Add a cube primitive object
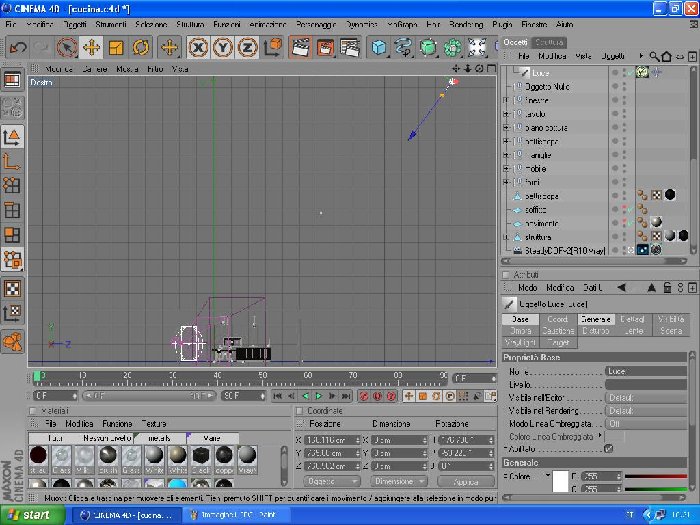 tap(379, 47)
